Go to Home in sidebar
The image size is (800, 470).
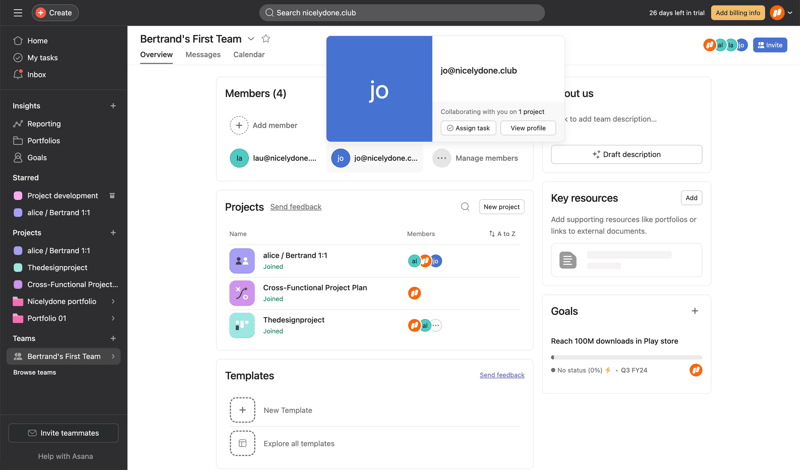pos(37,41)
